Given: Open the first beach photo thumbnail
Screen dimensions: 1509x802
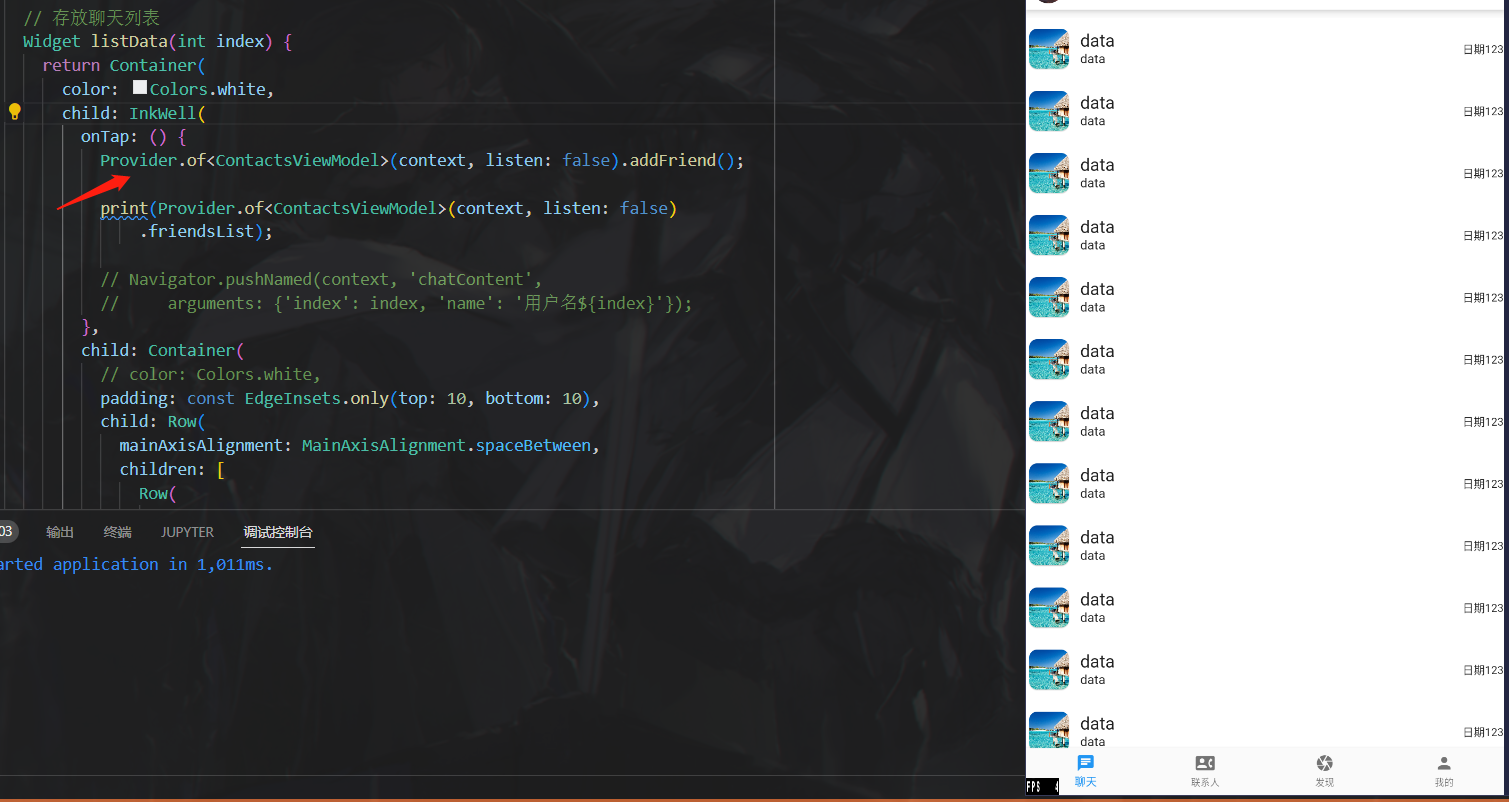Looking at the screenshot, I should [x=1048, y=48].
